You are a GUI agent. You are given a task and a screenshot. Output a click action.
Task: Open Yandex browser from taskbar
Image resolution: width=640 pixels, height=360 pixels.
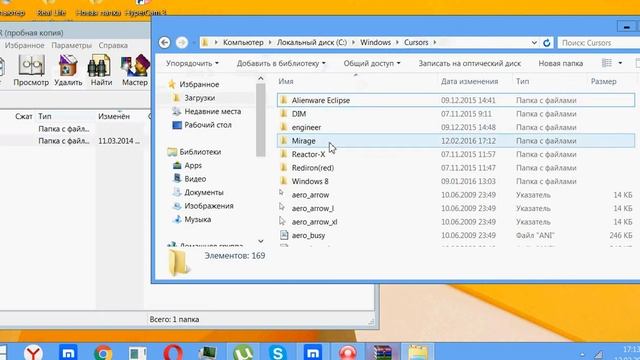(33, 352)
